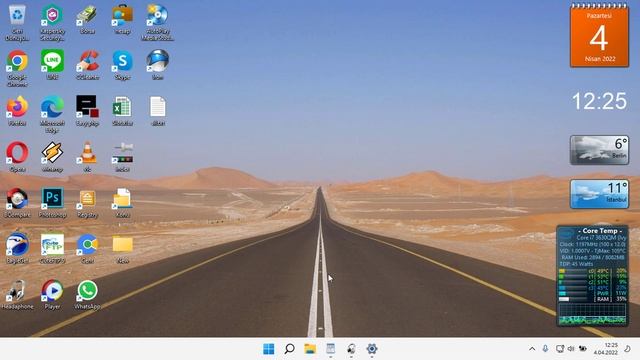
Task: Click the battery tray icon
Action: [583, 349]
